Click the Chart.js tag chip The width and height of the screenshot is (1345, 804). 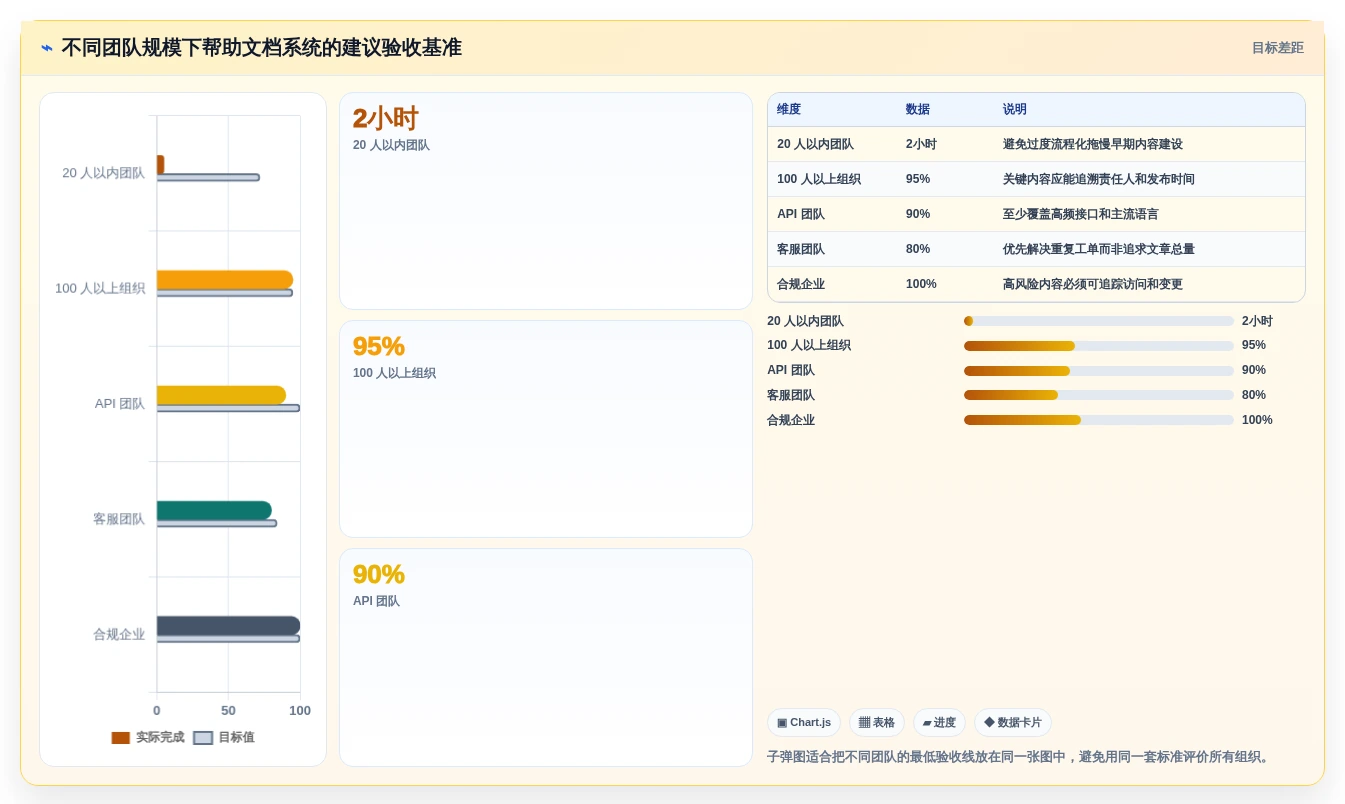pyautogui.click(x=804, y=723)
